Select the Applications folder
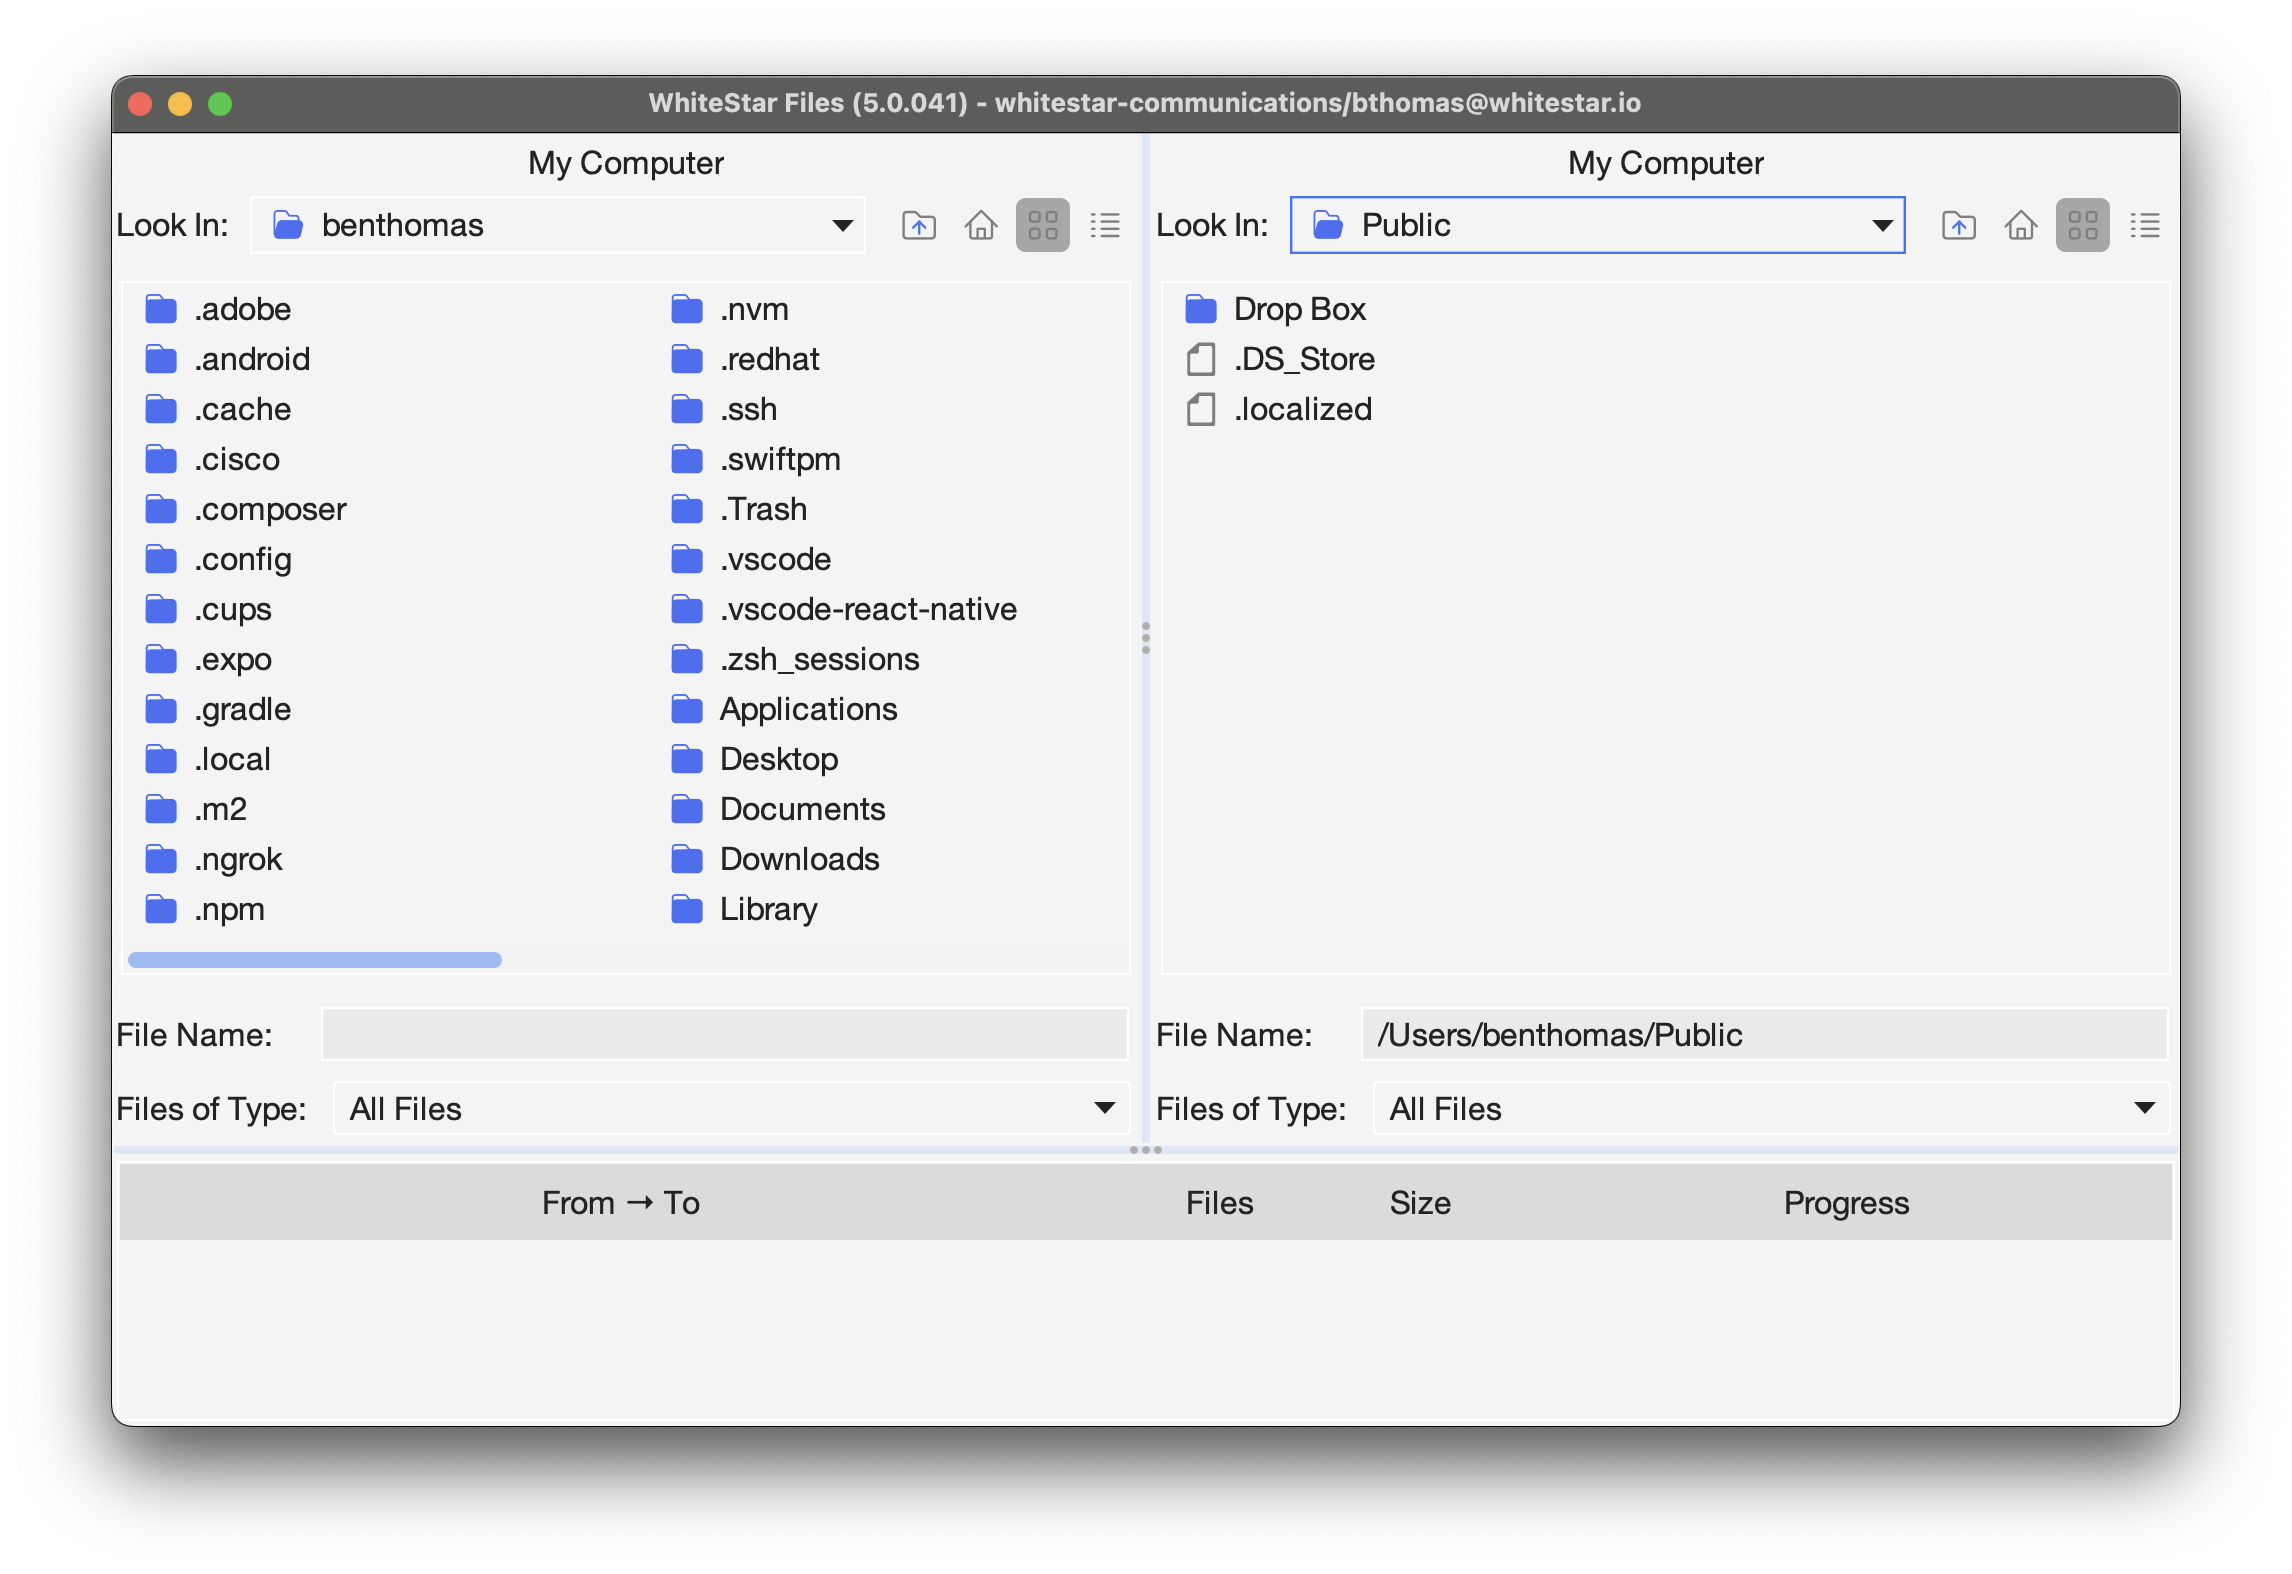This screenshot has height=1574, width=2292. tap(784, 709)
